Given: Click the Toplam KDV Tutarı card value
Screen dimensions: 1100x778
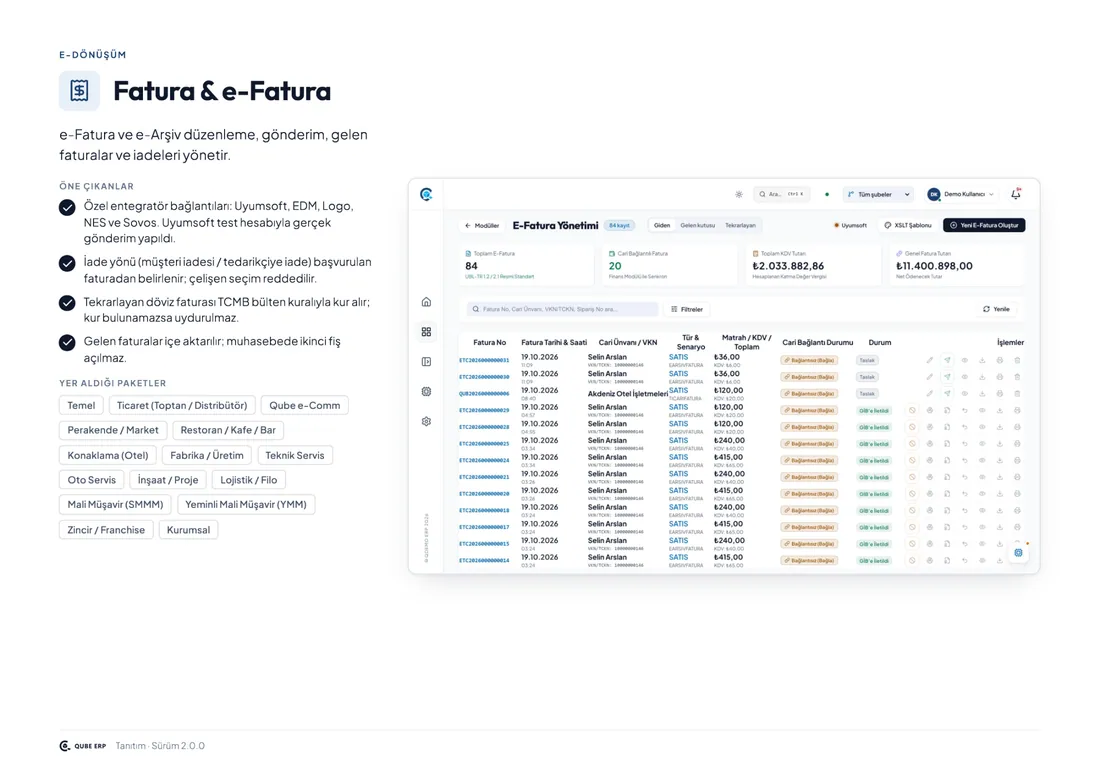Looking at the screenshot, I should (788, 266).
